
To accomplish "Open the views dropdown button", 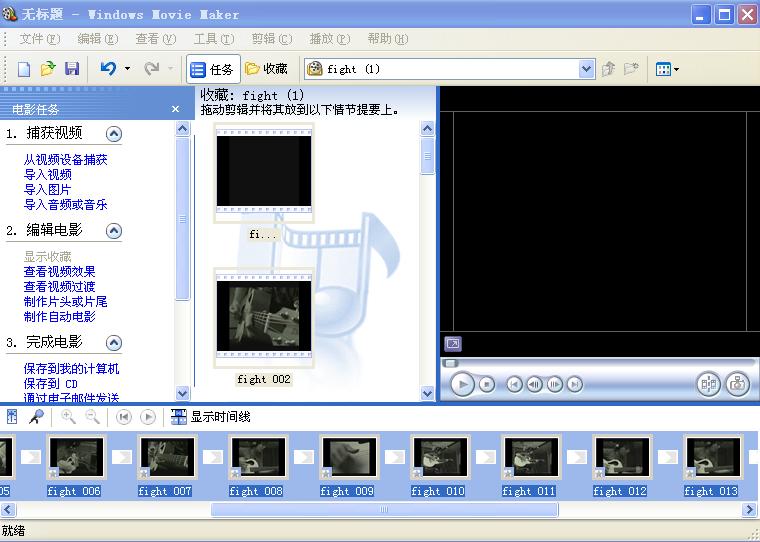I will 667,69.
